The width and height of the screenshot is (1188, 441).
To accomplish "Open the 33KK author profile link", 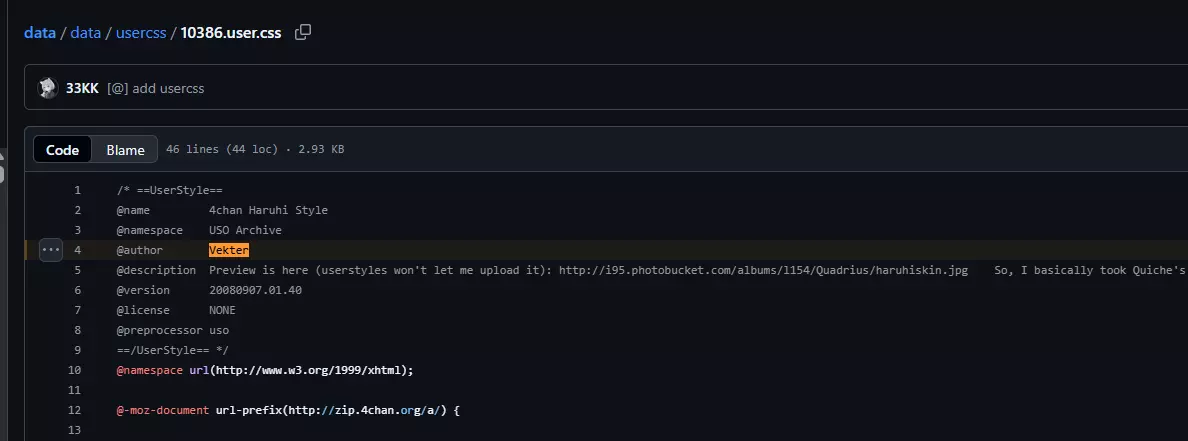I will [x=82, y=88].
